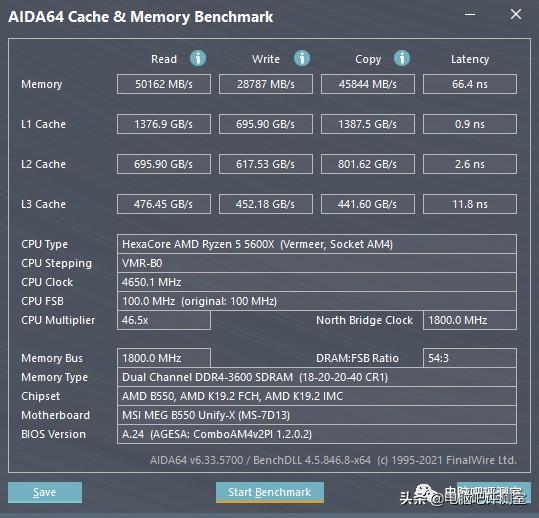Select L2 Cache Latency 2.6 ns
Viewport: 539px width, 518px height.
click(470, 164)
